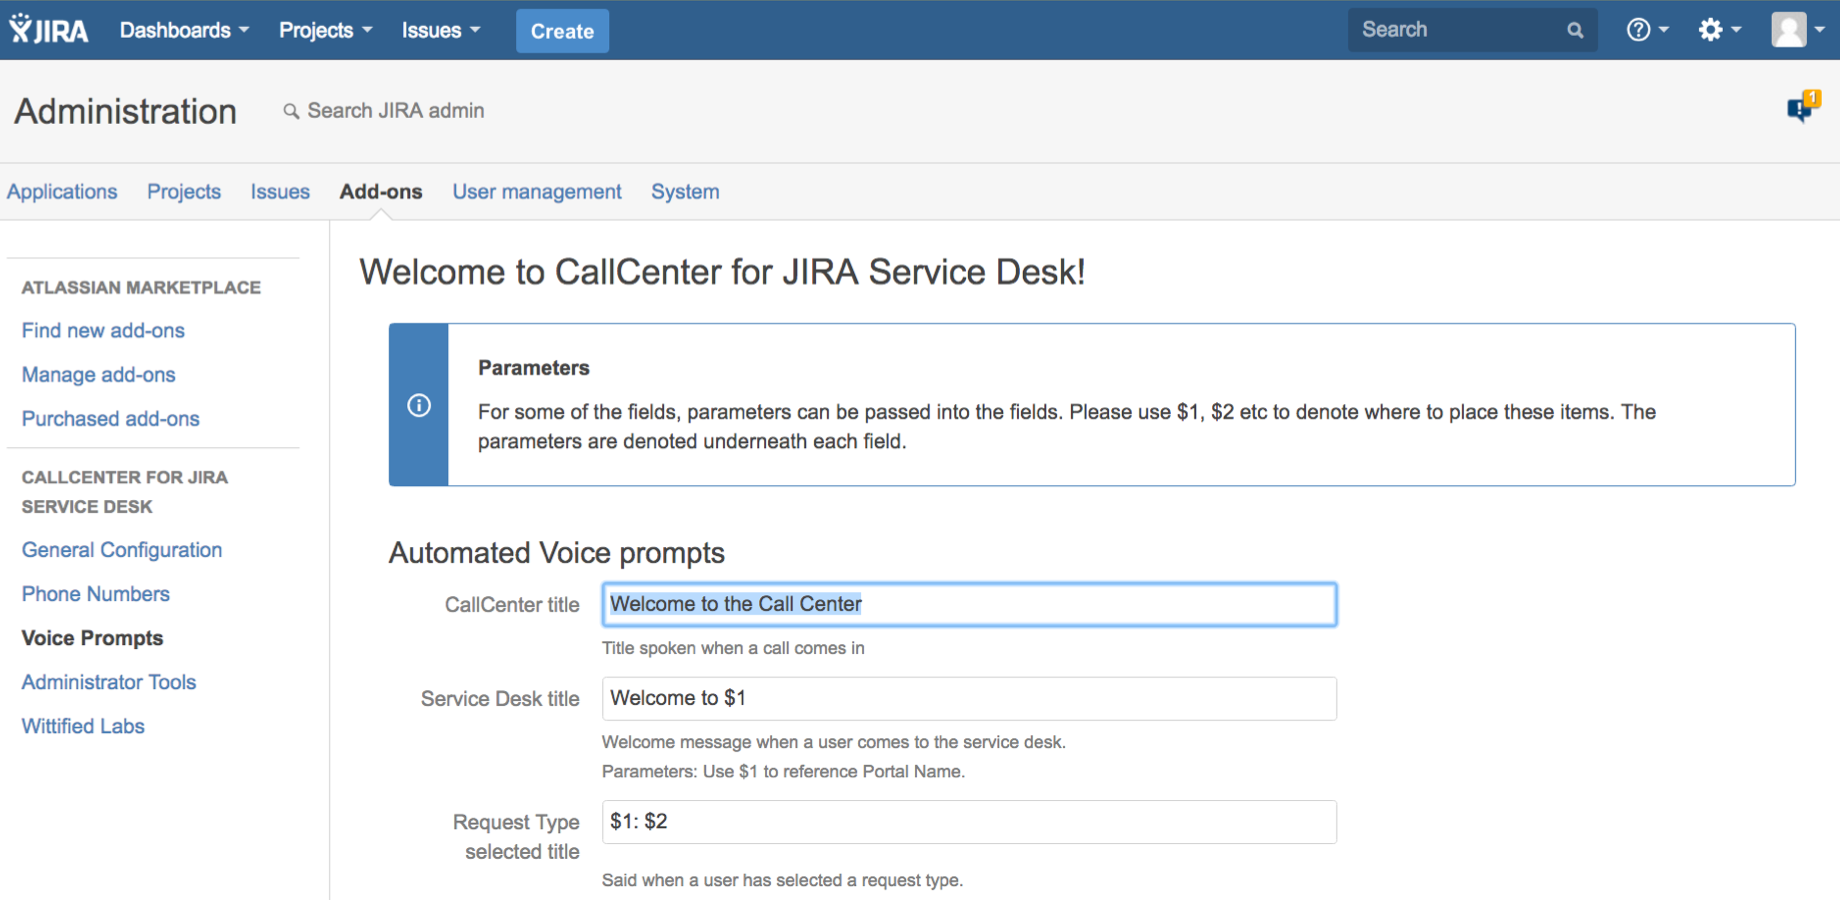The image size is (1840, 900).
Task: Focus the Service Desk title field
Action: 968,698
